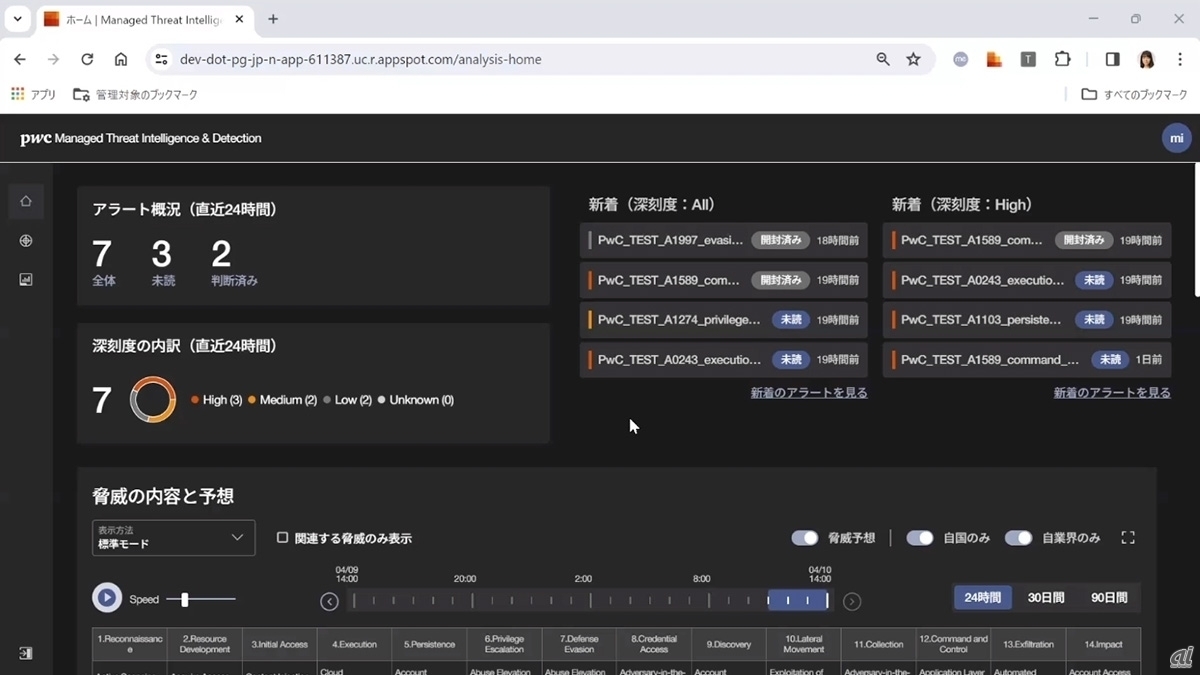The width and height of the screenshot is (1200, 675).
Task: Open the chart dashboard icon in sidebar
Action: tap(26, 280)
